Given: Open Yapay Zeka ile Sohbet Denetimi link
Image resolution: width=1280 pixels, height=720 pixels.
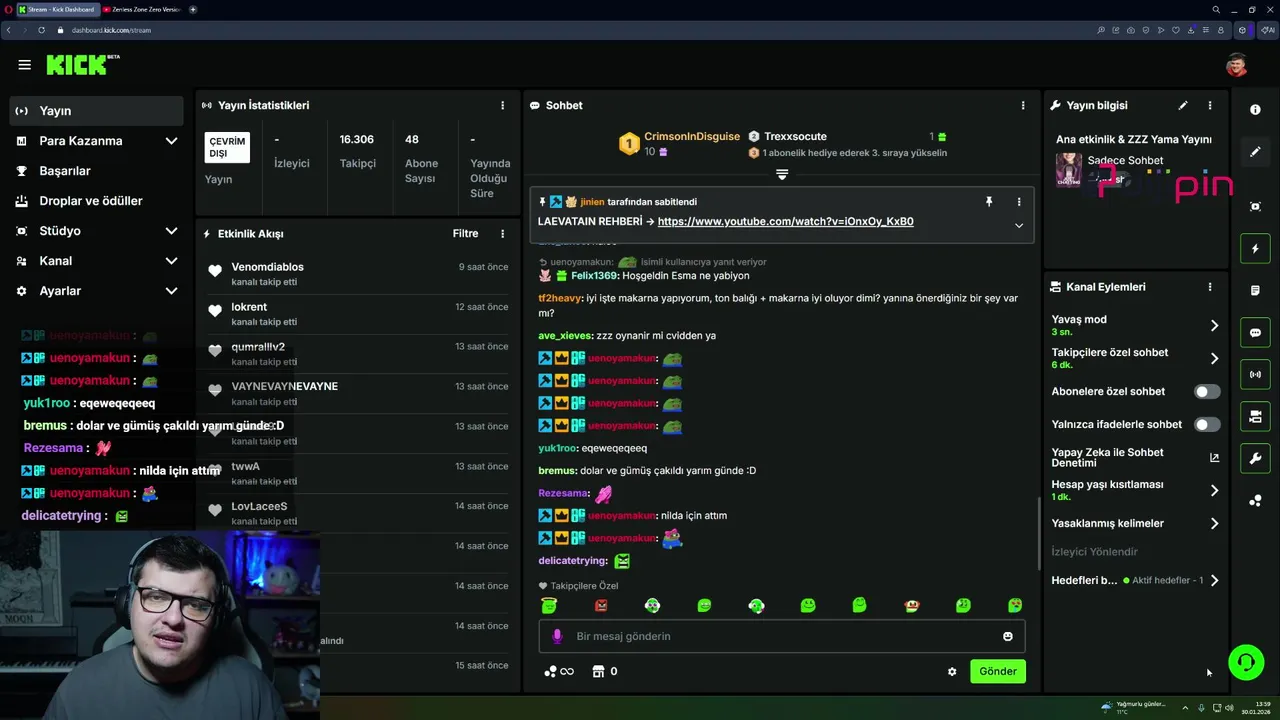Looking at the screenshot, I should point(1136,458).
